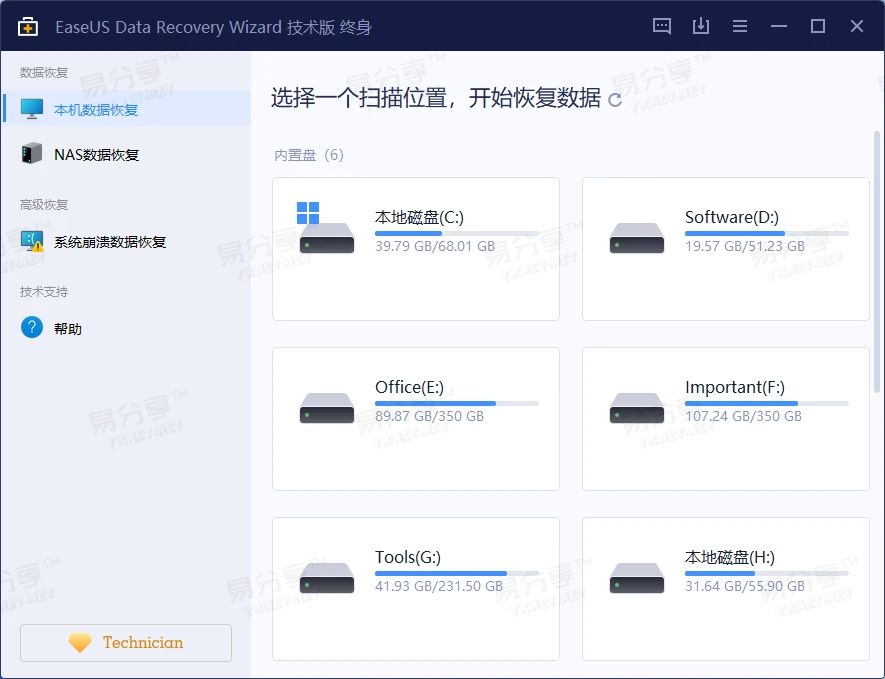885x679 pixels.
Task: Select the Office(E:) drive card
Action: (x=416, y=419)
